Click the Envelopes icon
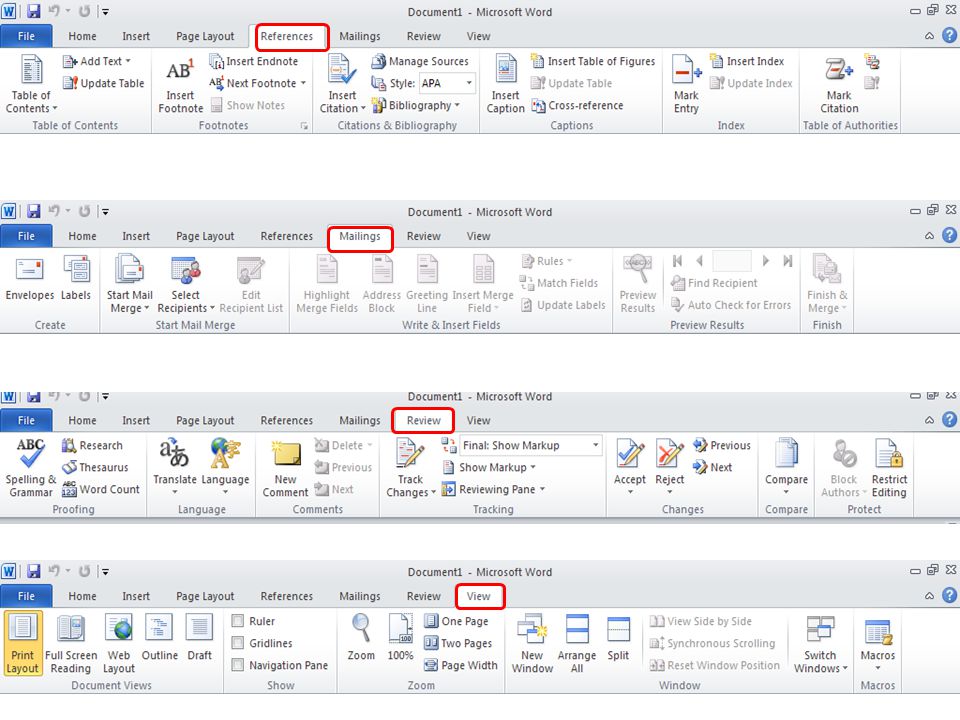960x720 pixels. click(x=29, y=269)
